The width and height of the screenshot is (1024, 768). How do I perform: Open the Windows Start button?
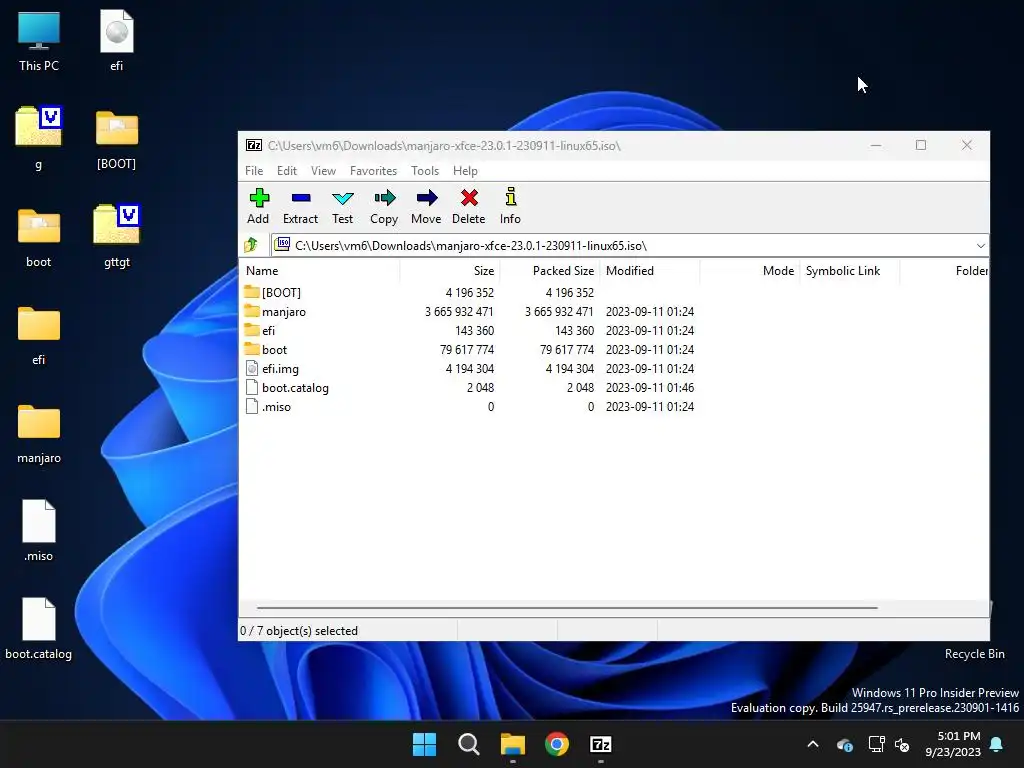pyautogui.click(x=424, y=744)
